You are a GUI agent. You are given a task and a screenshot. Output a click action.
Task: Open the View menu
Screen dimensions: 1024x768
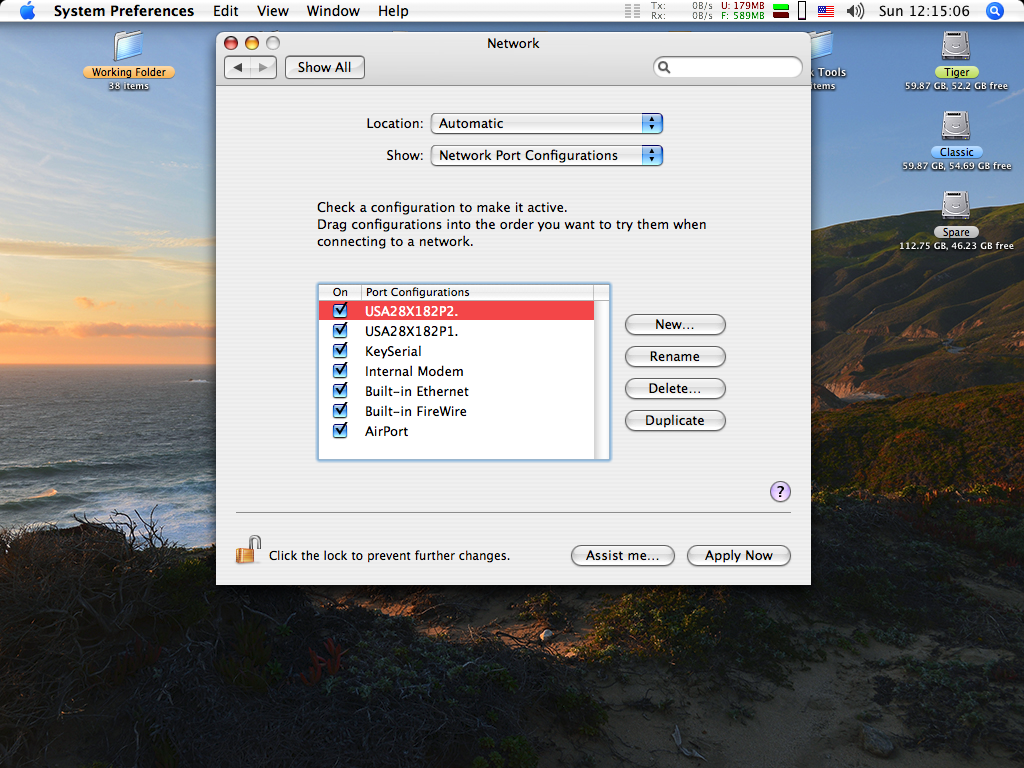pos(272,11)
